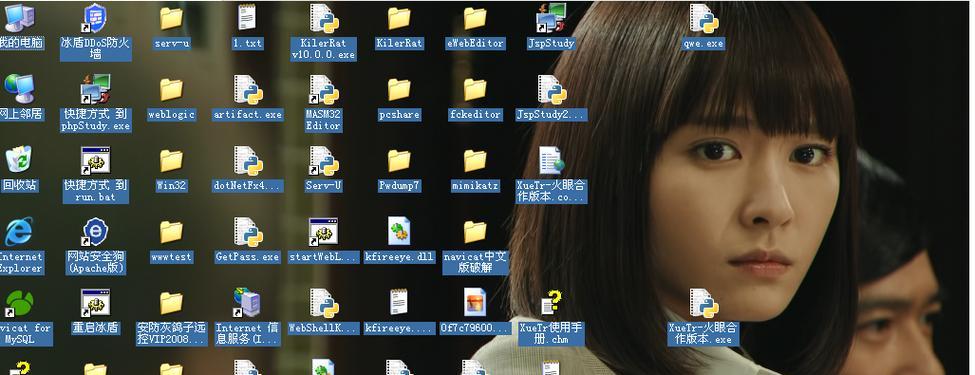Click the XueTr-火眼合作版本.exe icon
975x375 pixels.
click(703, 303)
